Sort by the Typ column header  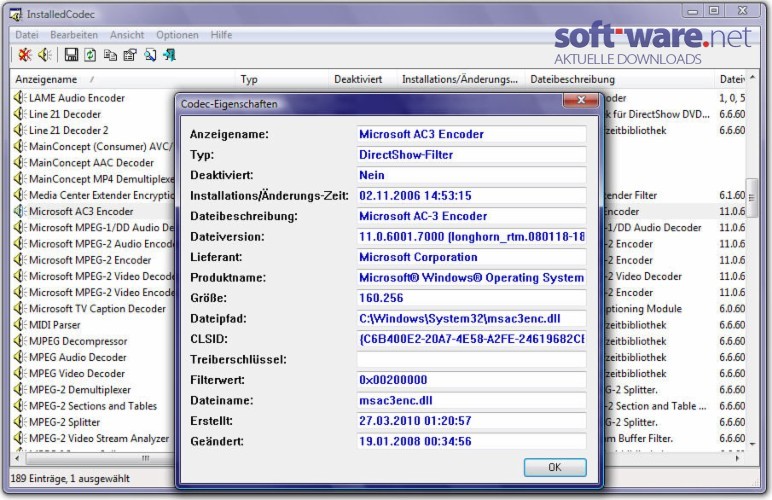pyautogui.click(x=282, y=79)
